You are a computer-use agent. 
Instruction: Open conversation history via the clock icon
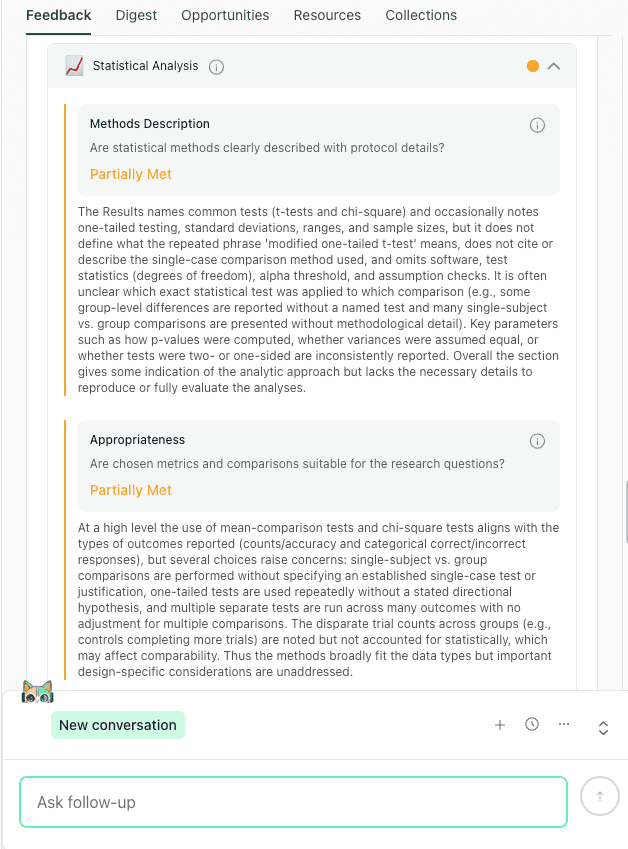click(532, 725)
